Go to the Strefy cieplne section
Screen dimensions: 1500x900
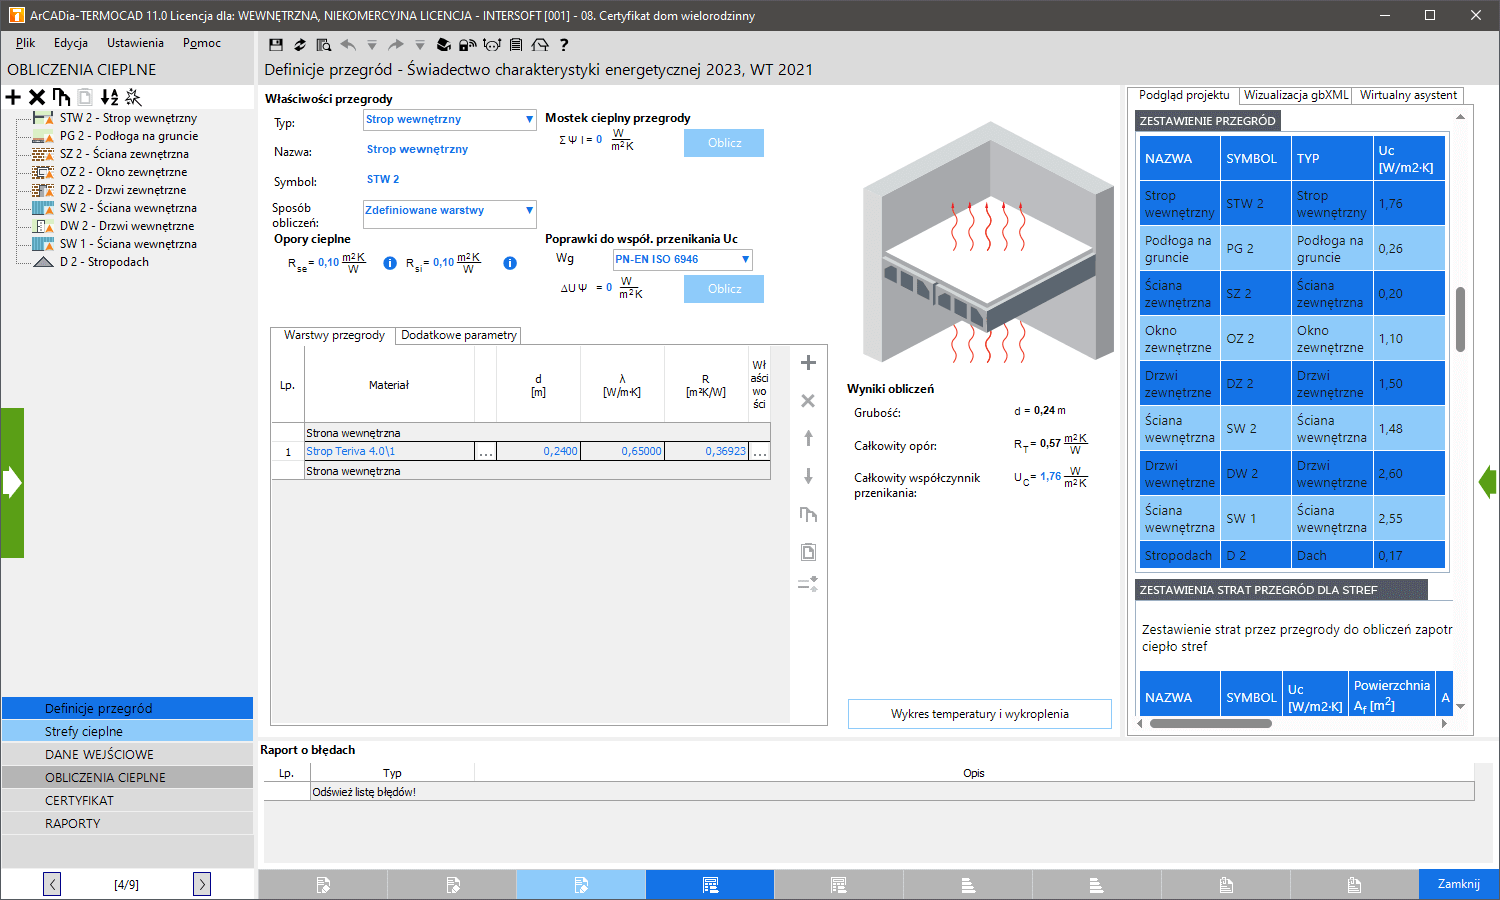click(x=127, y=731)
